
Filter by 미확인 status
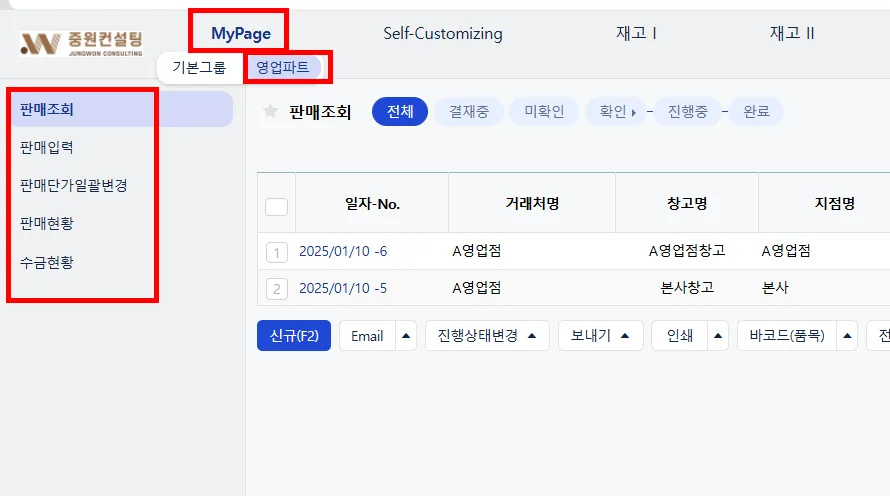544,111
